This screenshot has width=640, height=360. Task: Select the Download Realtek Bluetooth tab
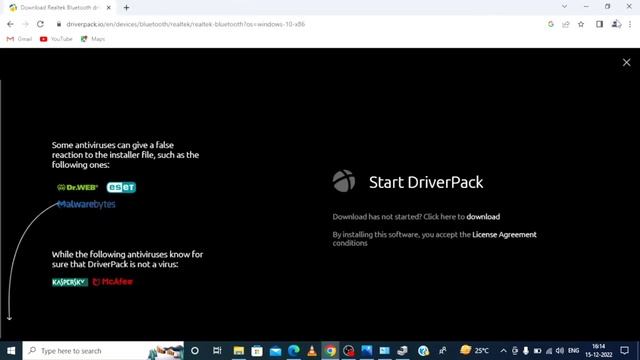click(59, 7)
